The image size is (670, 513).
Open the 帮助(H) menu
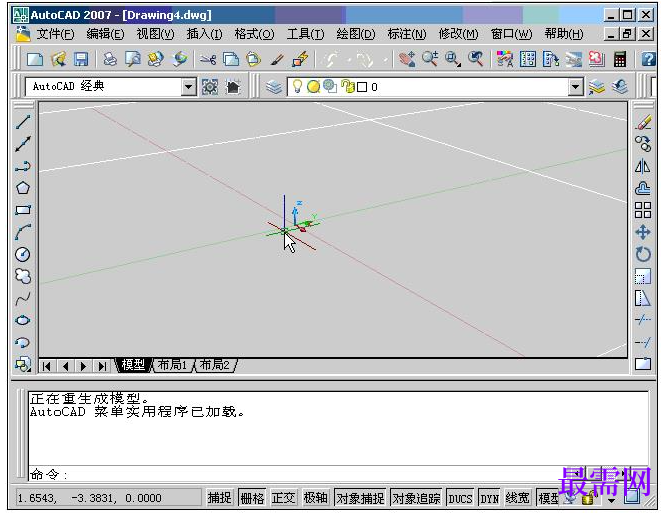coord(564,34)
